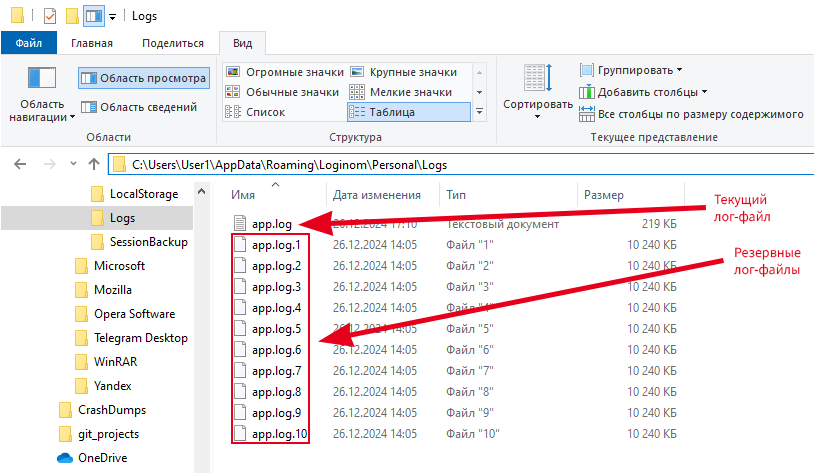Select the app.log.8 file
This screenshot has height=473, width=814.
(276, 392)
